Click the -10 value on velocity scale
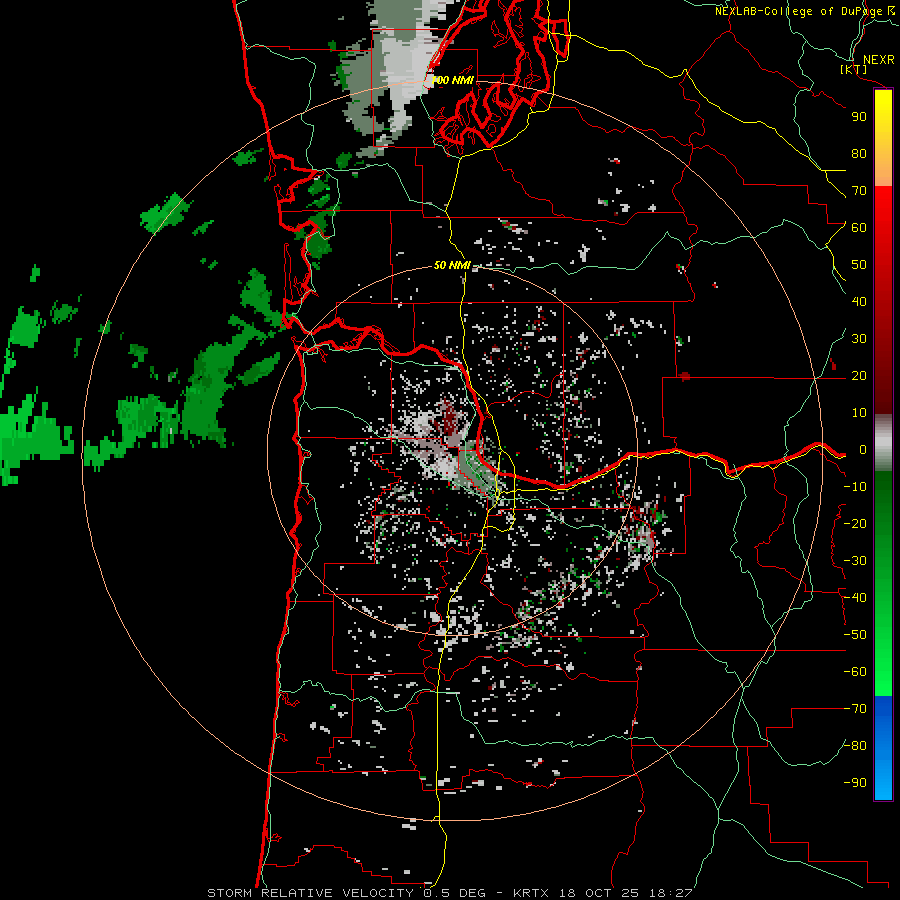The image size is (900, 900). tap(855, 487)
